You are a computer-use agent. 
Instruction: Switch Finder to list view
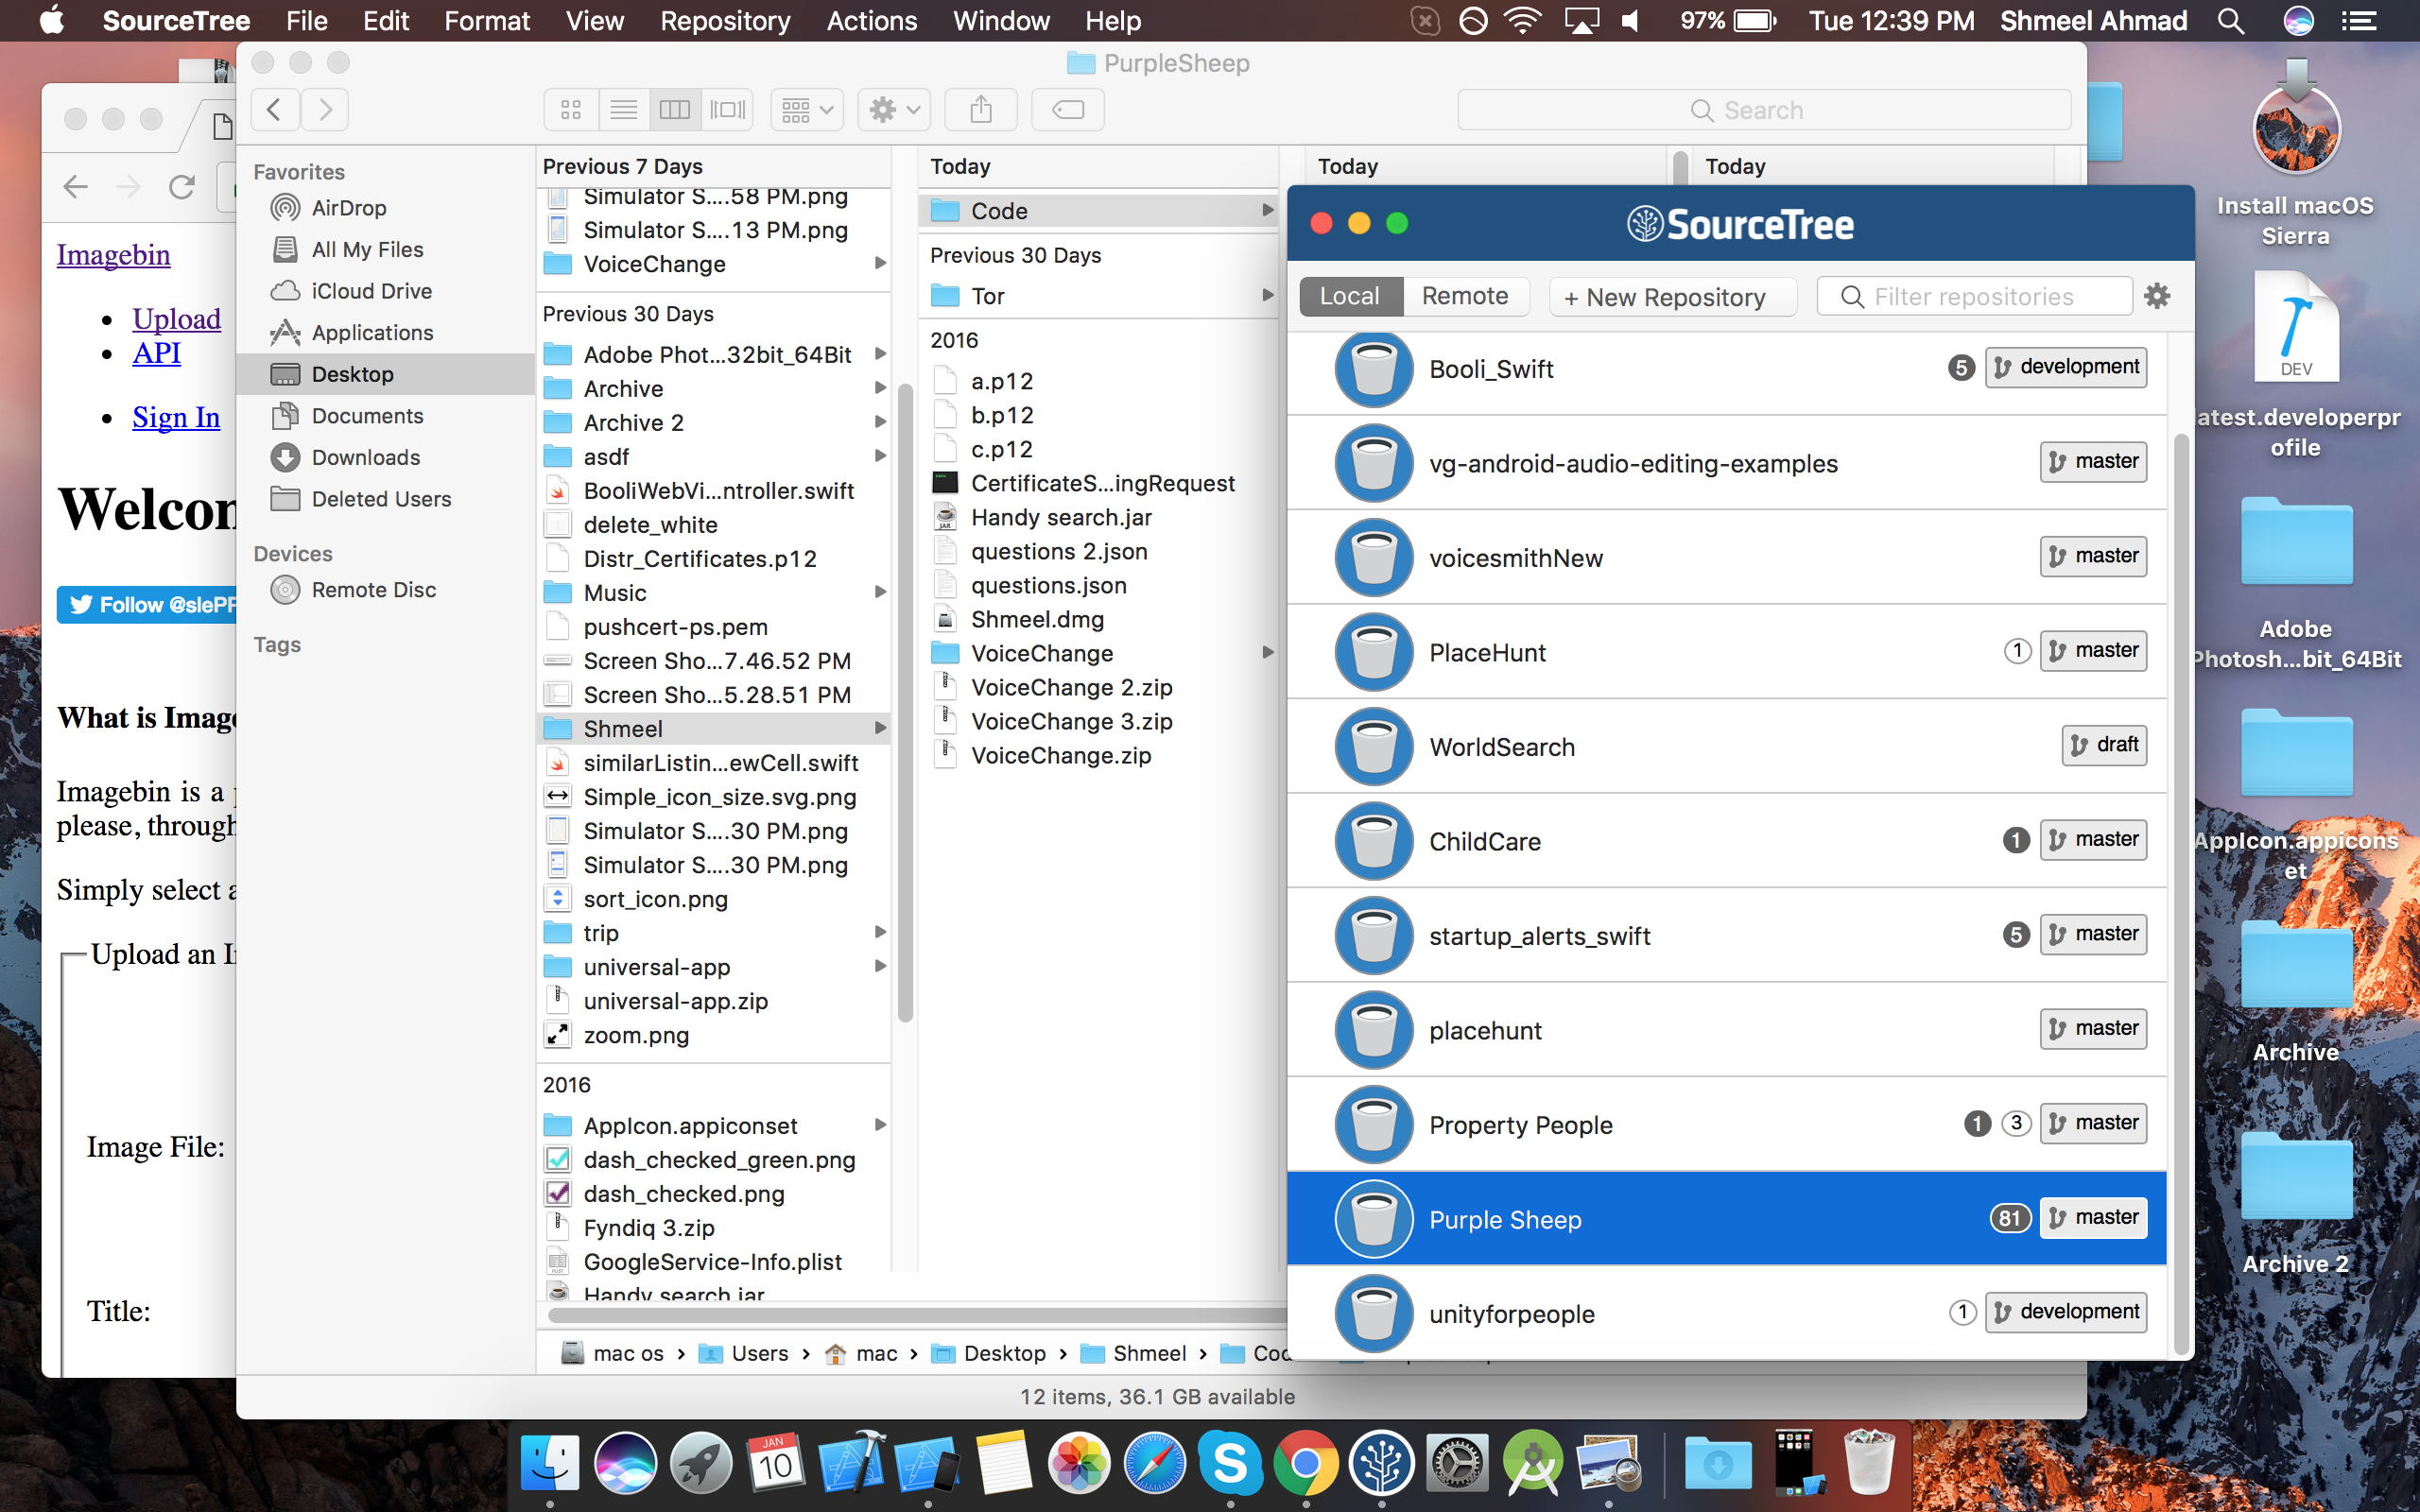point(624,109)
